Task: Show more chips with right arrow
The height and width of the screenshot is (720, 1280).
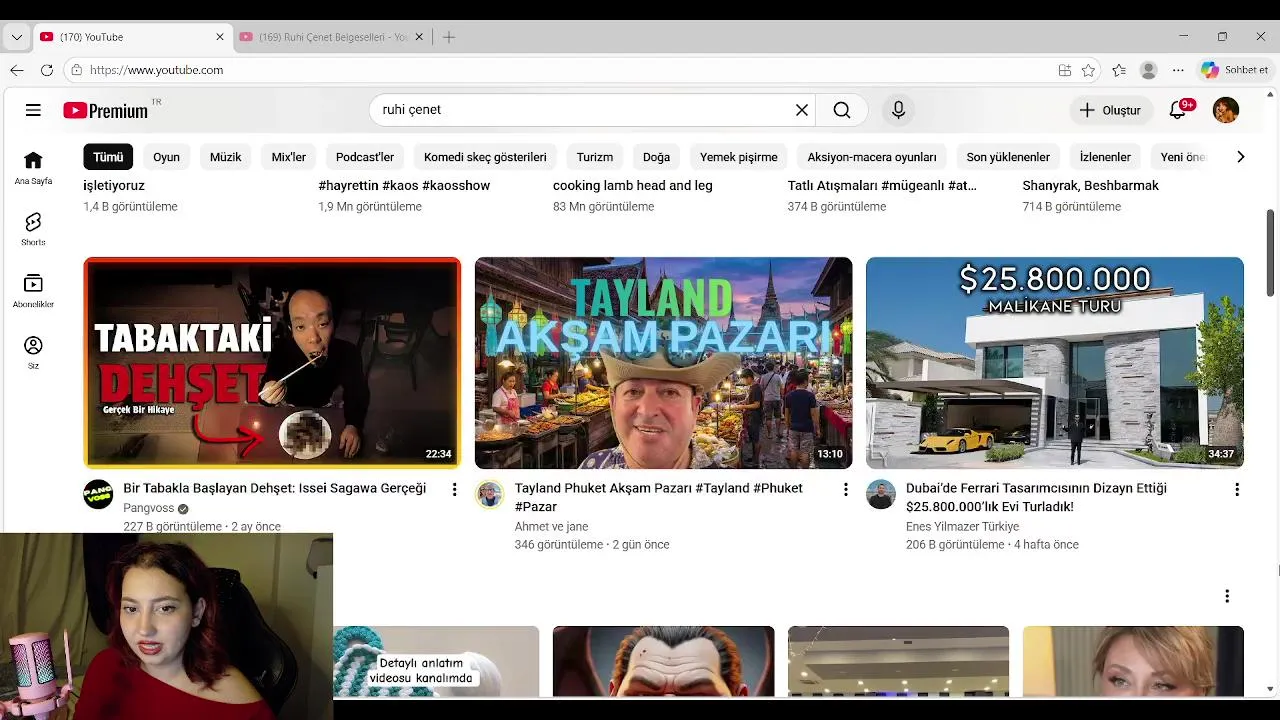Action: (x=1240, y=157)
